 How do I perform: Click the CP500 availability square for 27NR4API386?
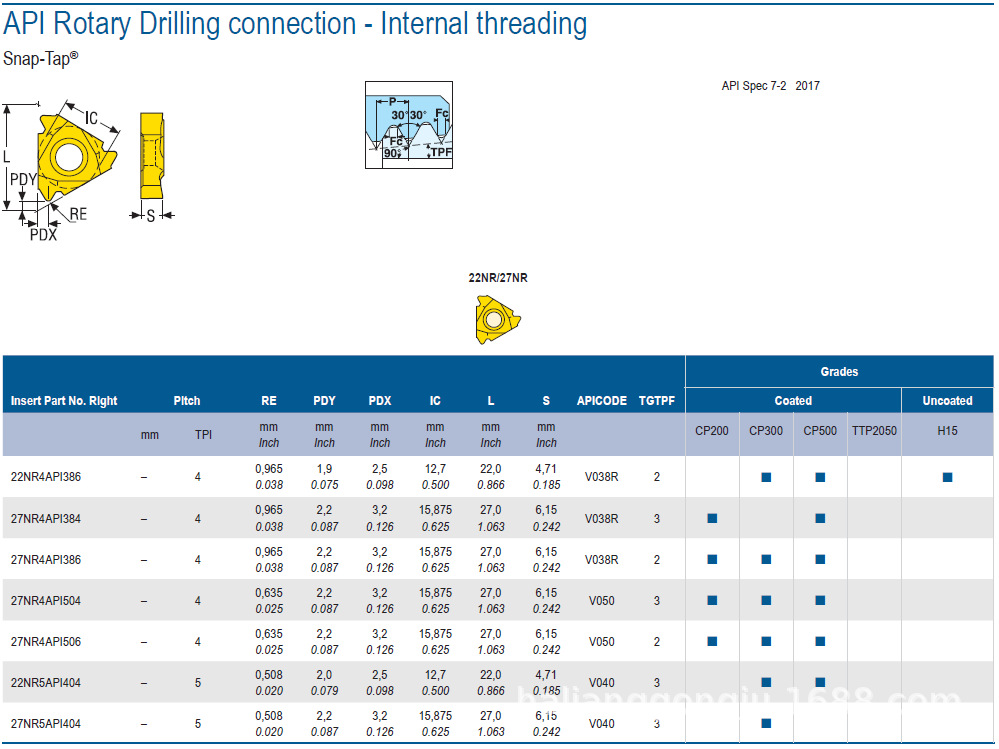pos(821,559)
